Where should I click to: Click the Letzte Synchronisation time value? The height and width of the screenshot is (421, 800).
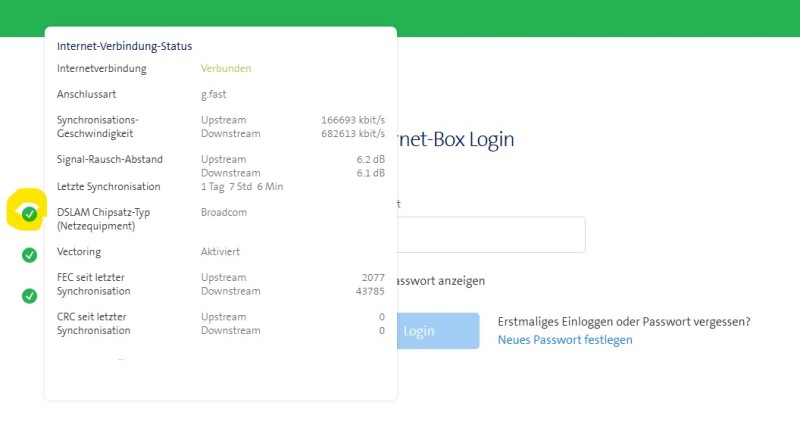242,187
